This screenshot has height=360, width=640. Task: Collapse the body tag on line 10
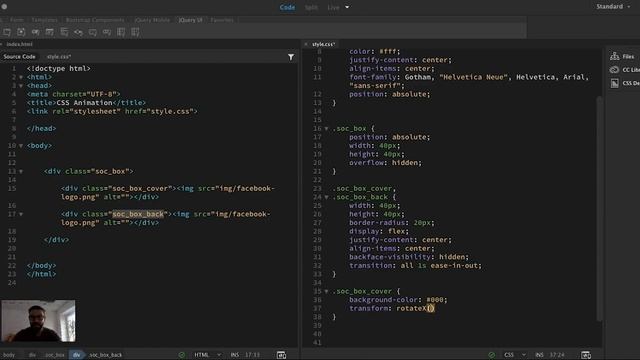point(21,146)
